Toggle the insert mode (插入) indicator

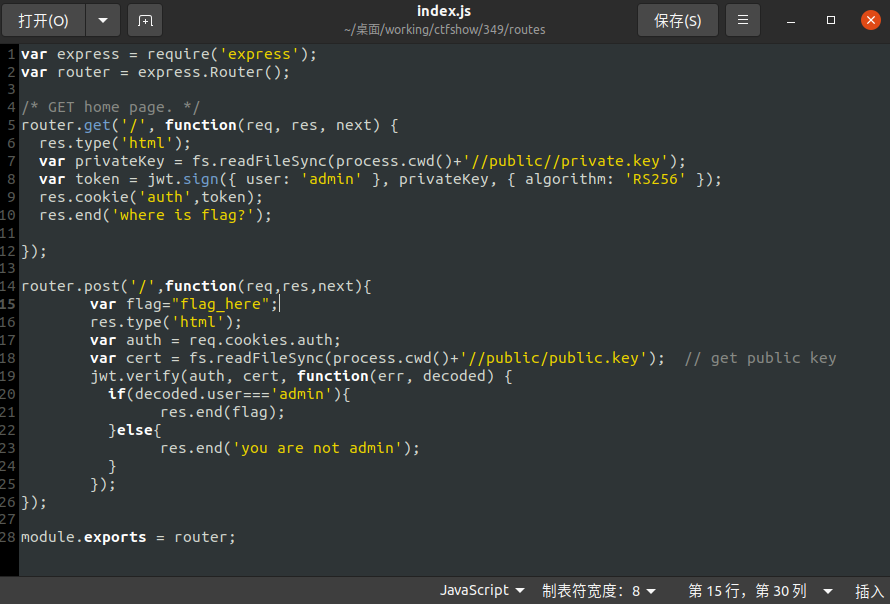pos(870,591)
